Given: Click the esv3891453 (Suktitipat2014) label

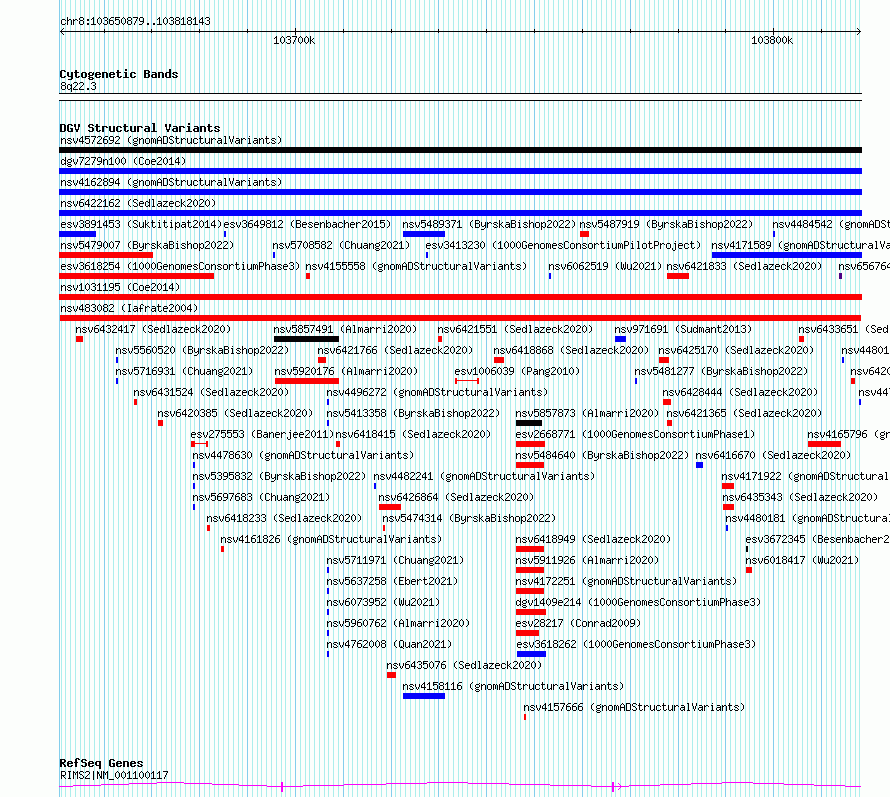Looking at the screenshot, I should coord(141,224).
